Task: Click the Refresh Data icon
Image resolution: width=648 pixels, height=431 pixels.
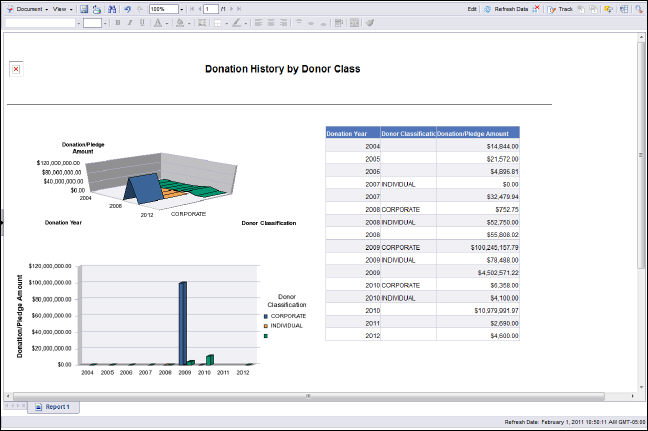Action: (487, 8)
